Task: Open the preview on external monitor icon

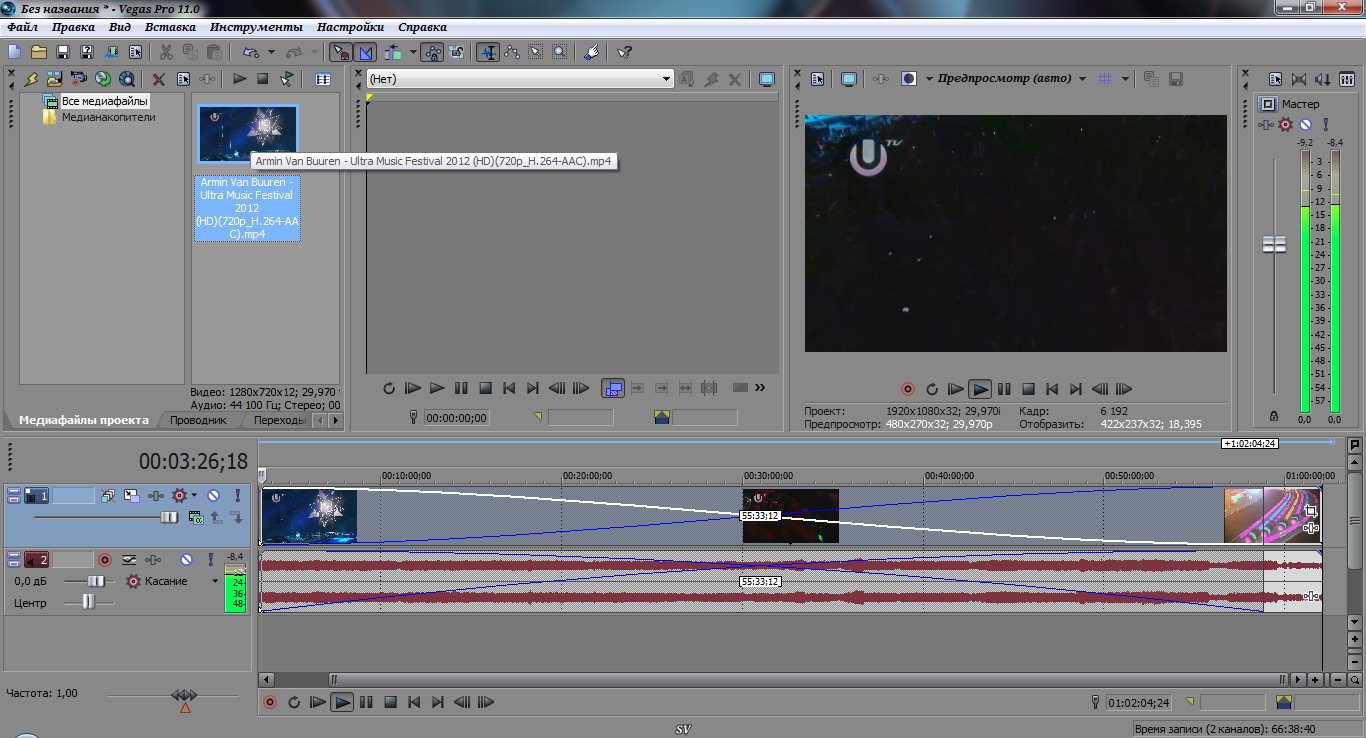Action: coord(849,79)
